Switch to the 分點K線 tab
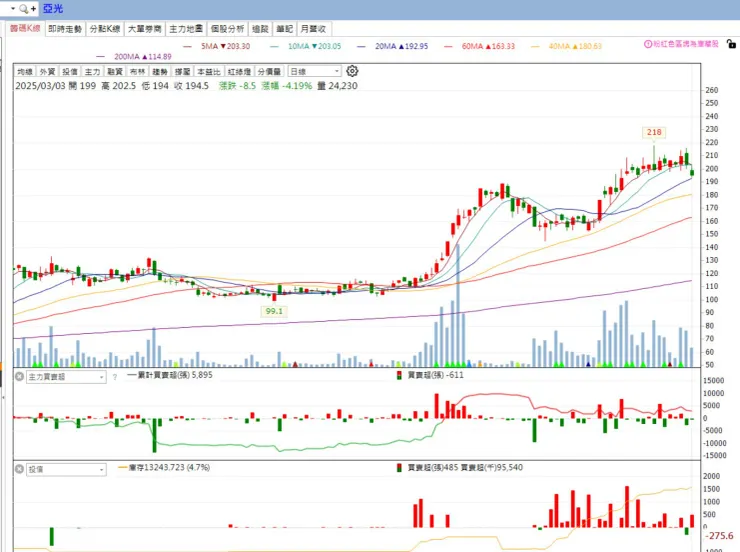 pos(105,29)
